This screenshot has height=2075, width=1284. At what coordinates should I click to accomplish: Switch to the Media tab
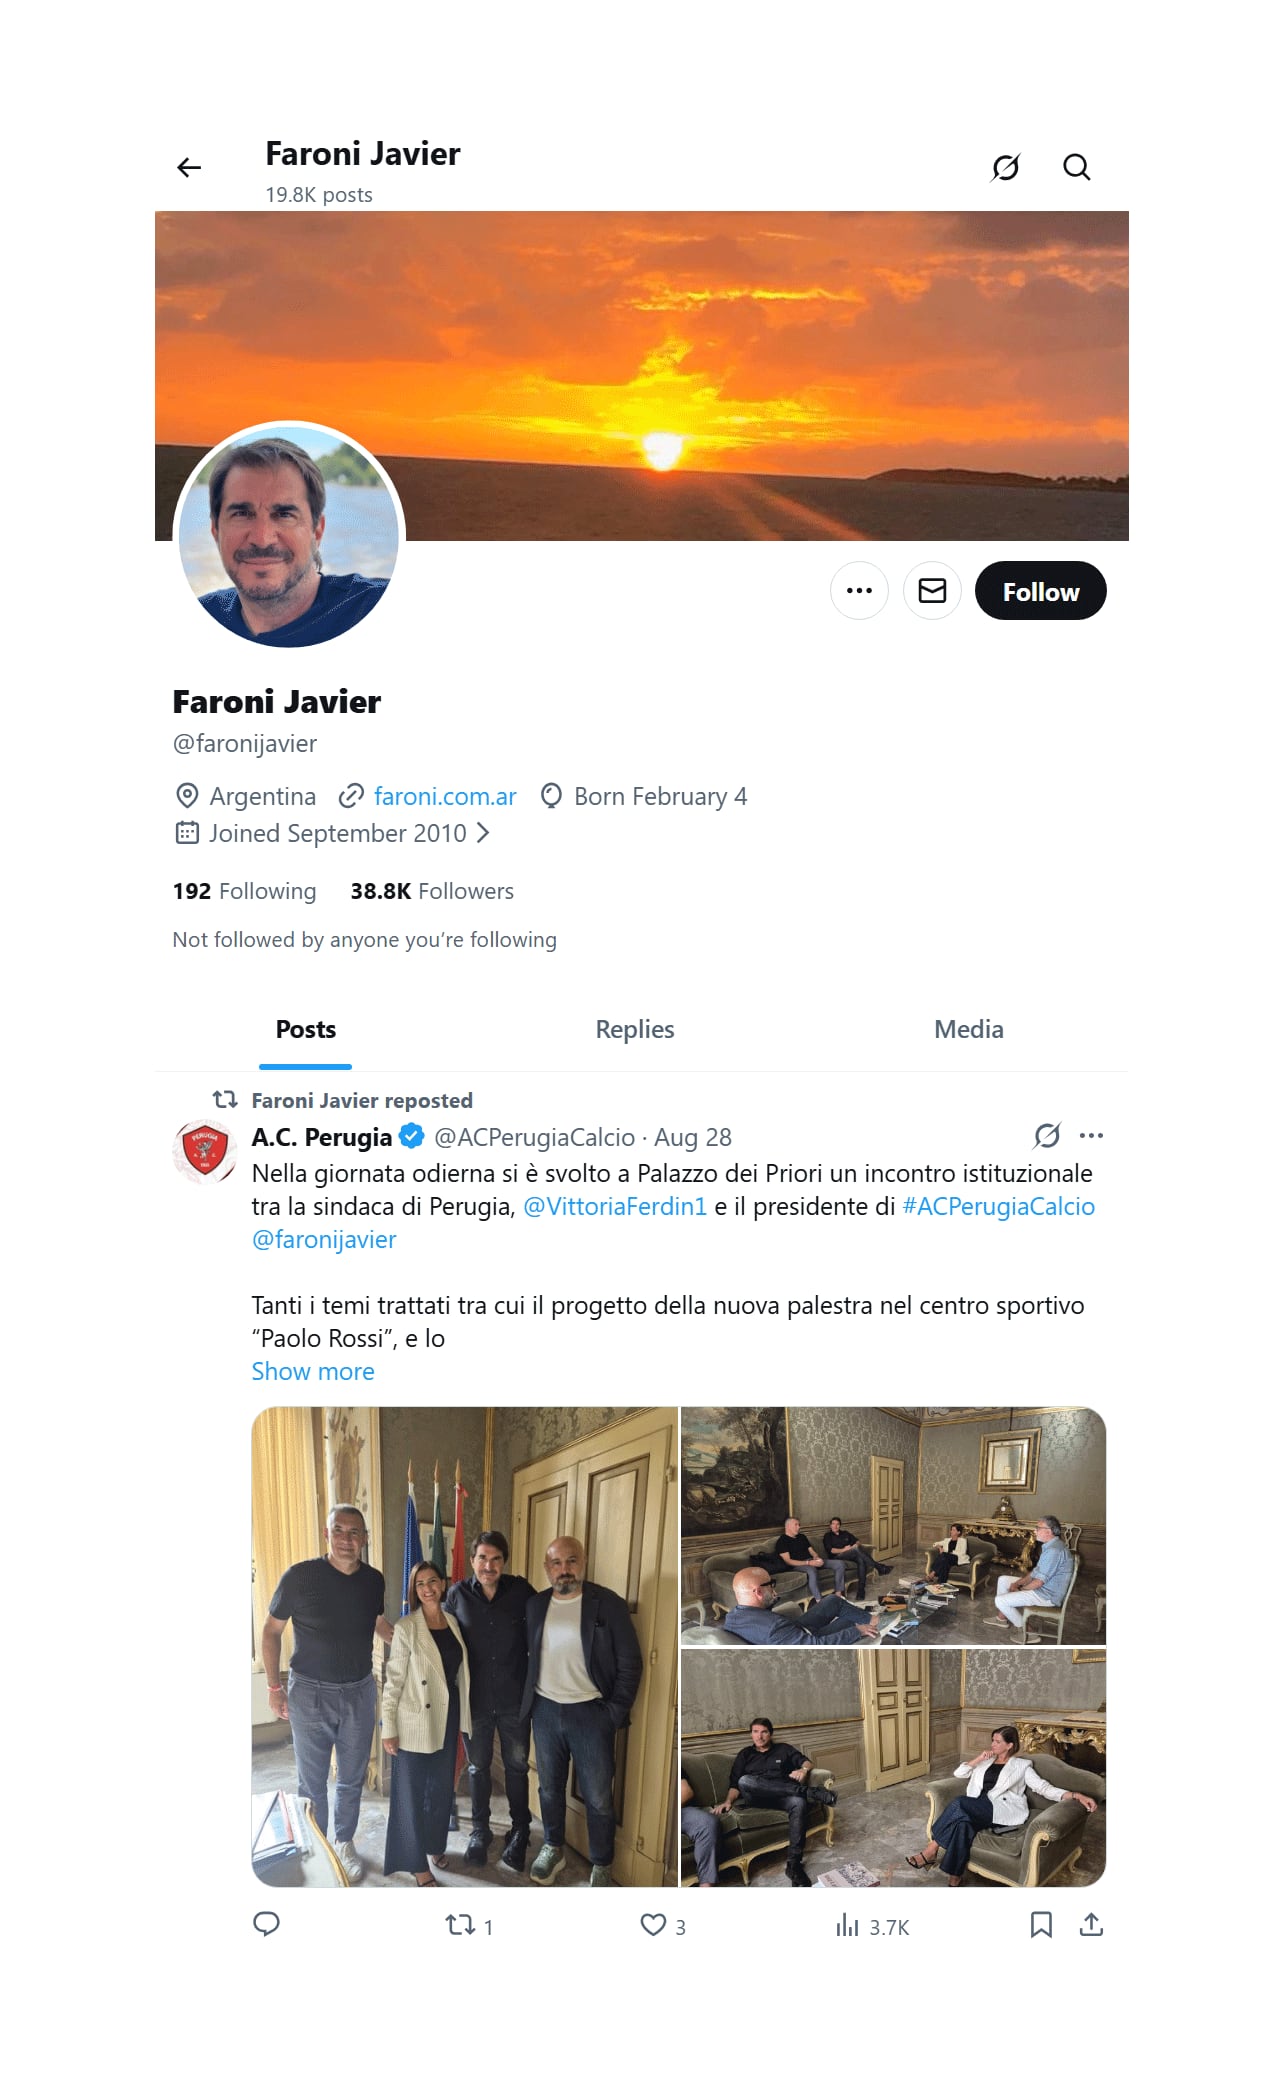[x=967, y=1028]
